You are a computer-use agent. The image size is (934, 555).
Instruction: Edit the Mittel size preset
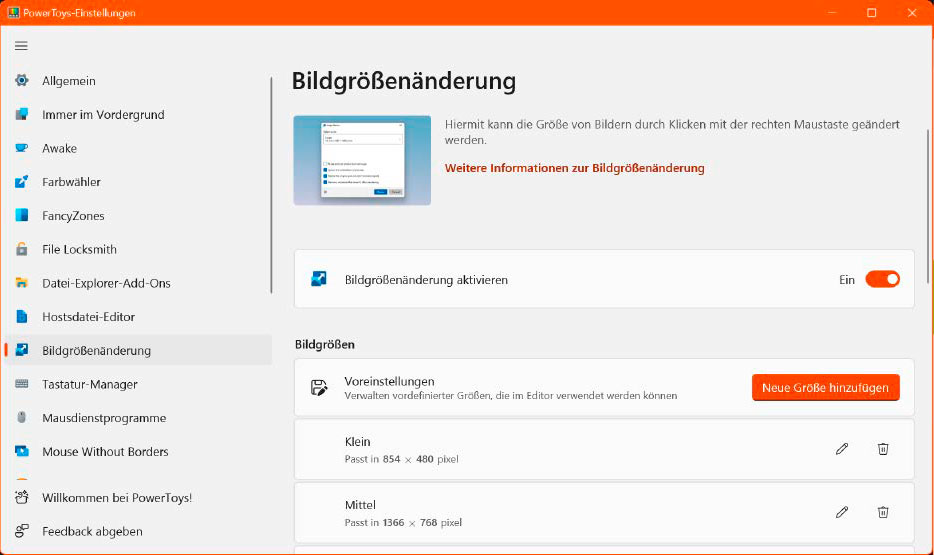pos(842,512)
